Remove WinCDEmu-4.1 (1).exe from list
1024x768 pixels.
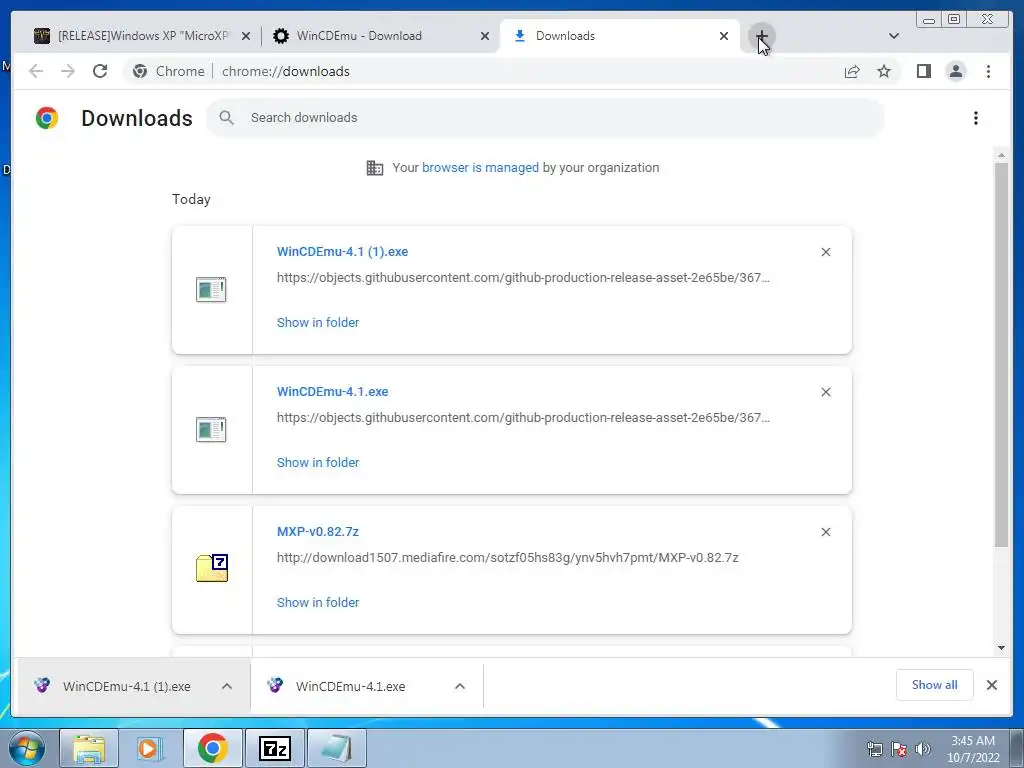[x=825, y=252]
